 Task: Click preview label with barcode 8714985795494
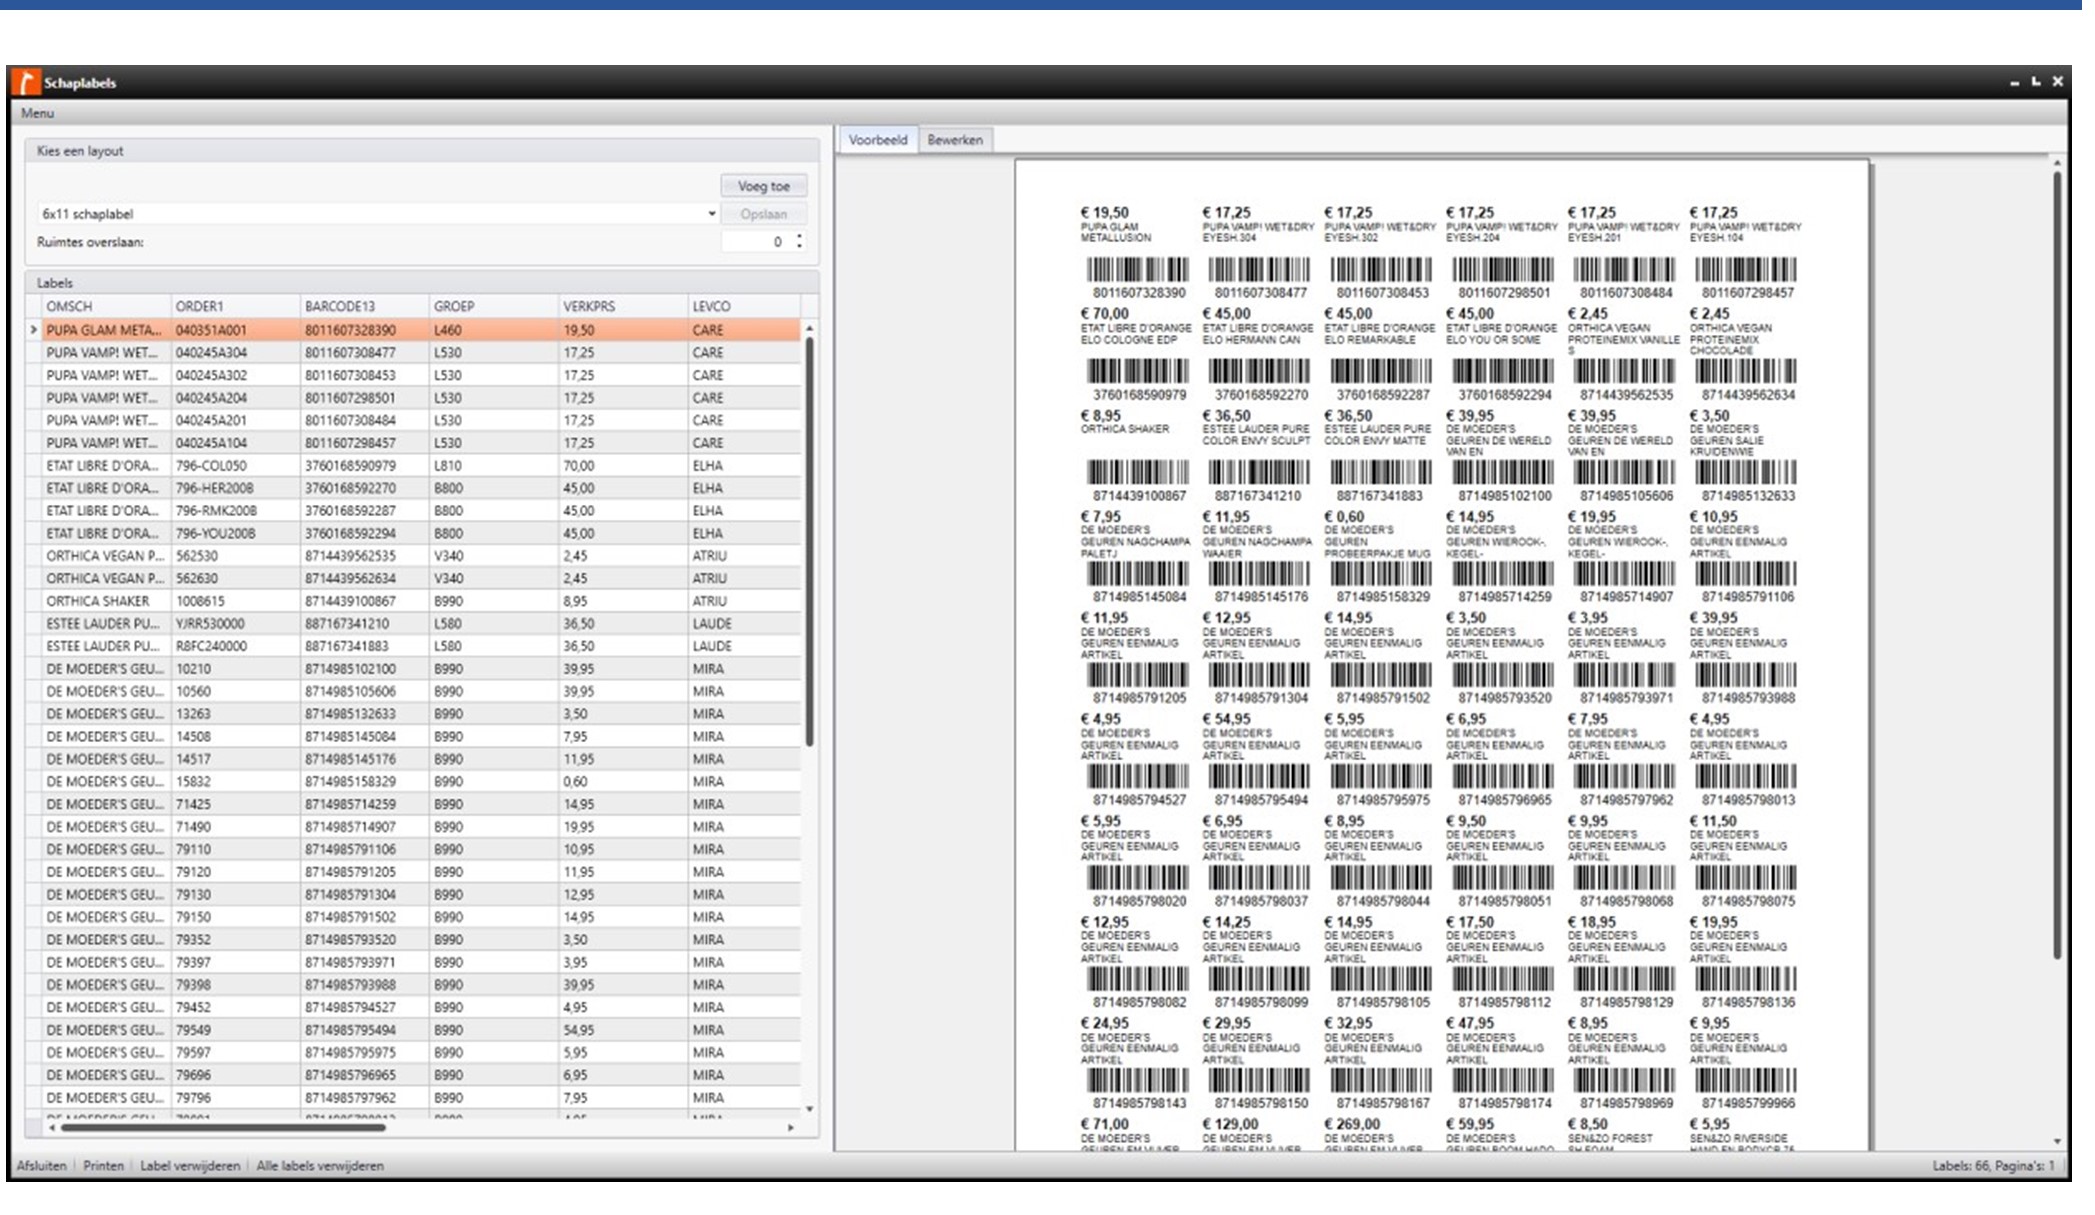pos(1258,759)
